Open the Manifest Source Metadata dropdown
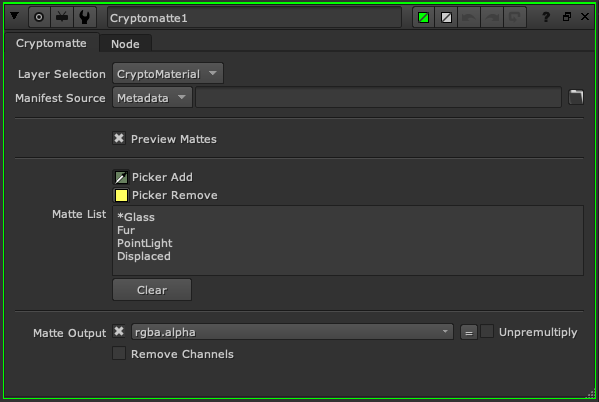Screen dimensions: 599x402 (x=152, y=97)
